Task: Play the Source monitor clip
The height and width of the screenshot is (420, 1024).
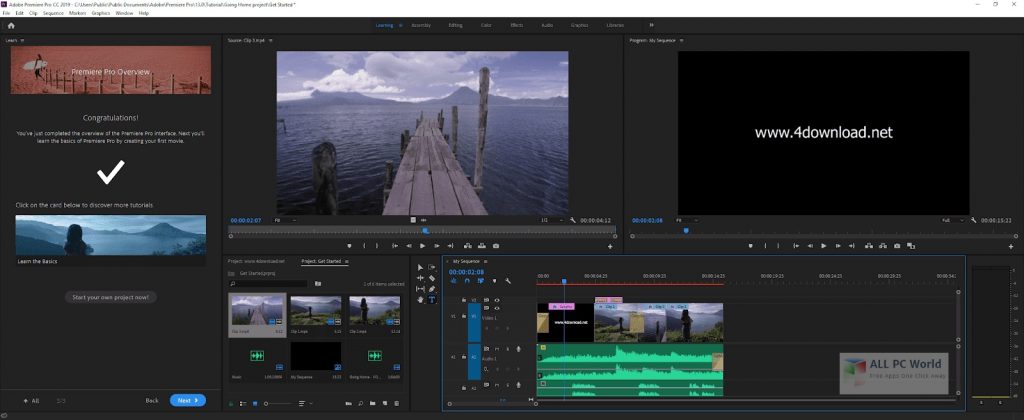Action: (423, 246)
